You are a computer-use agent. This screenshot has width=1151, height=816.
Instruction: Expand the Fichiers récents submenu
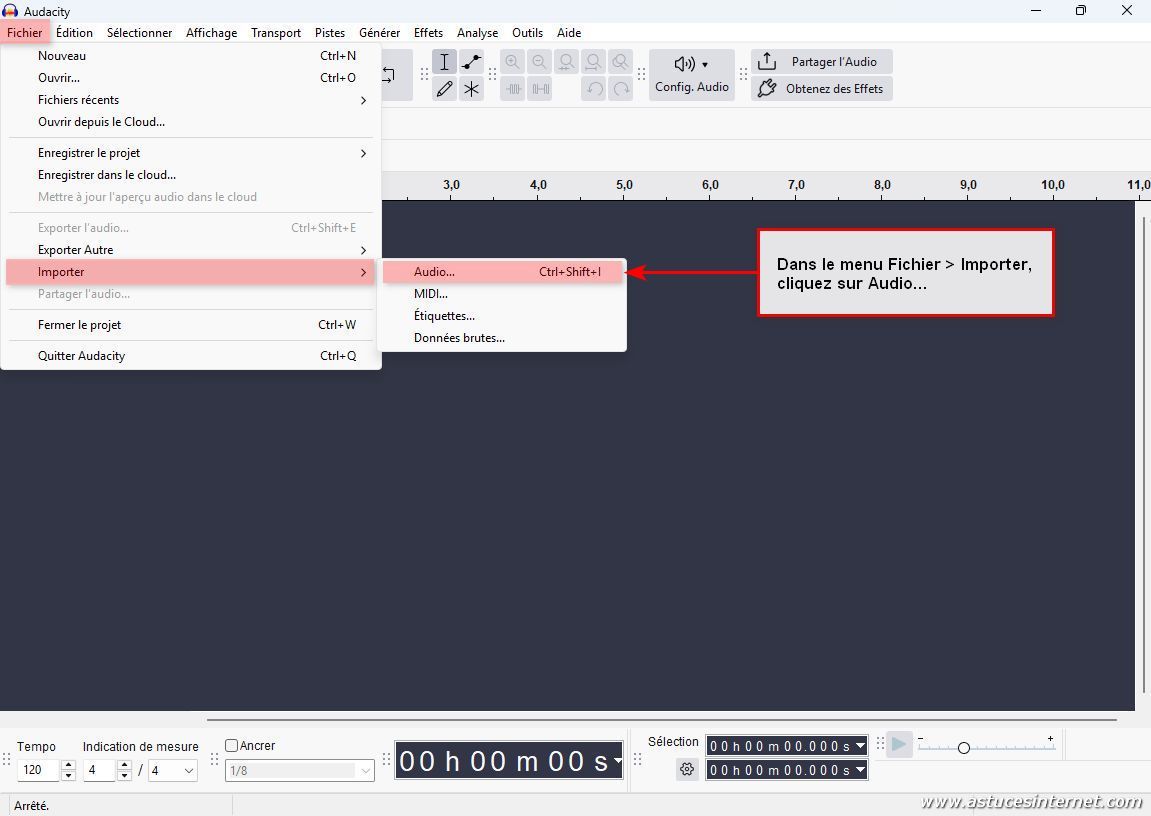coord(200,100)
